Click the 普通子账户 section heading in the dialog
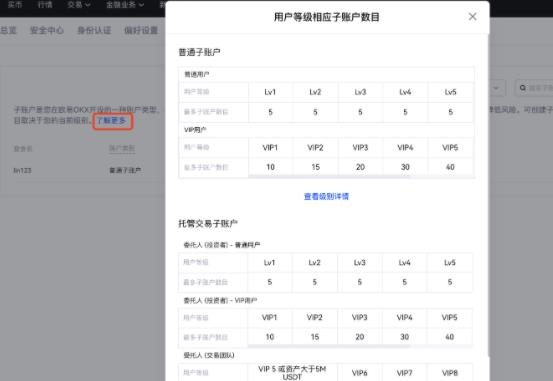553x381 pixels. 199,53
